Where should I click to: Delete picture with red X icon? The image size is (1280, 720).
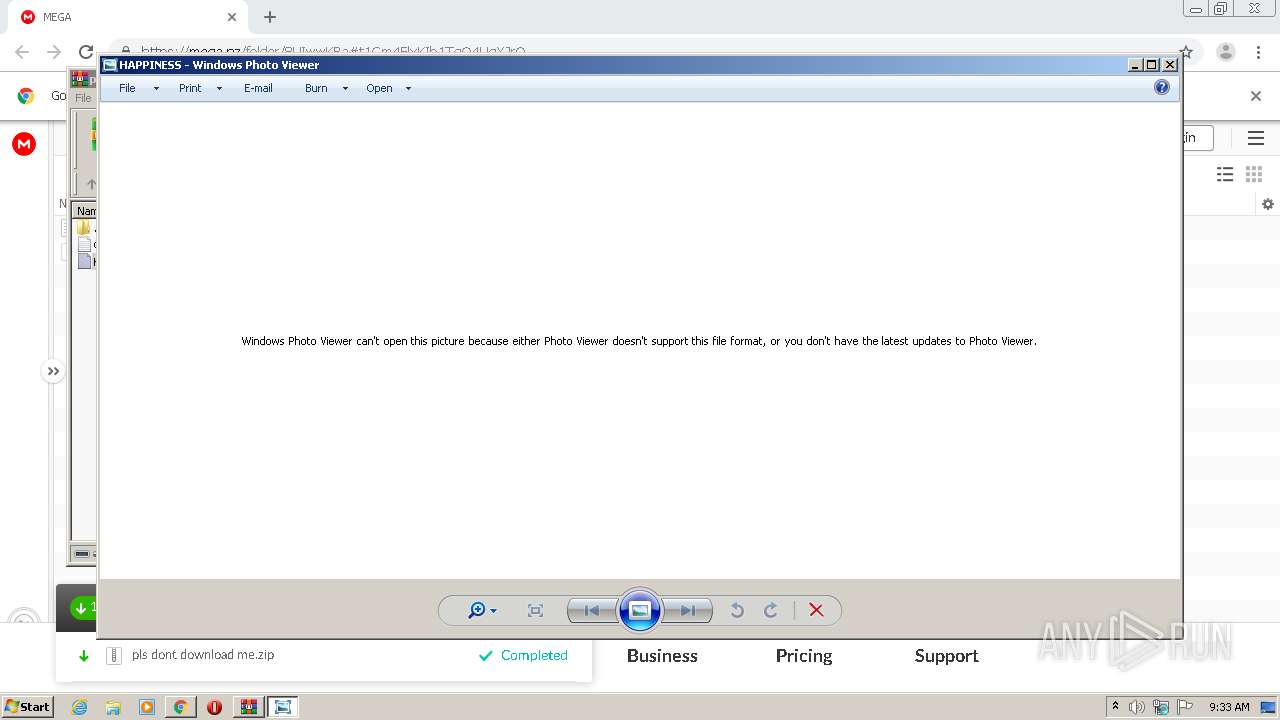(816, 610)
